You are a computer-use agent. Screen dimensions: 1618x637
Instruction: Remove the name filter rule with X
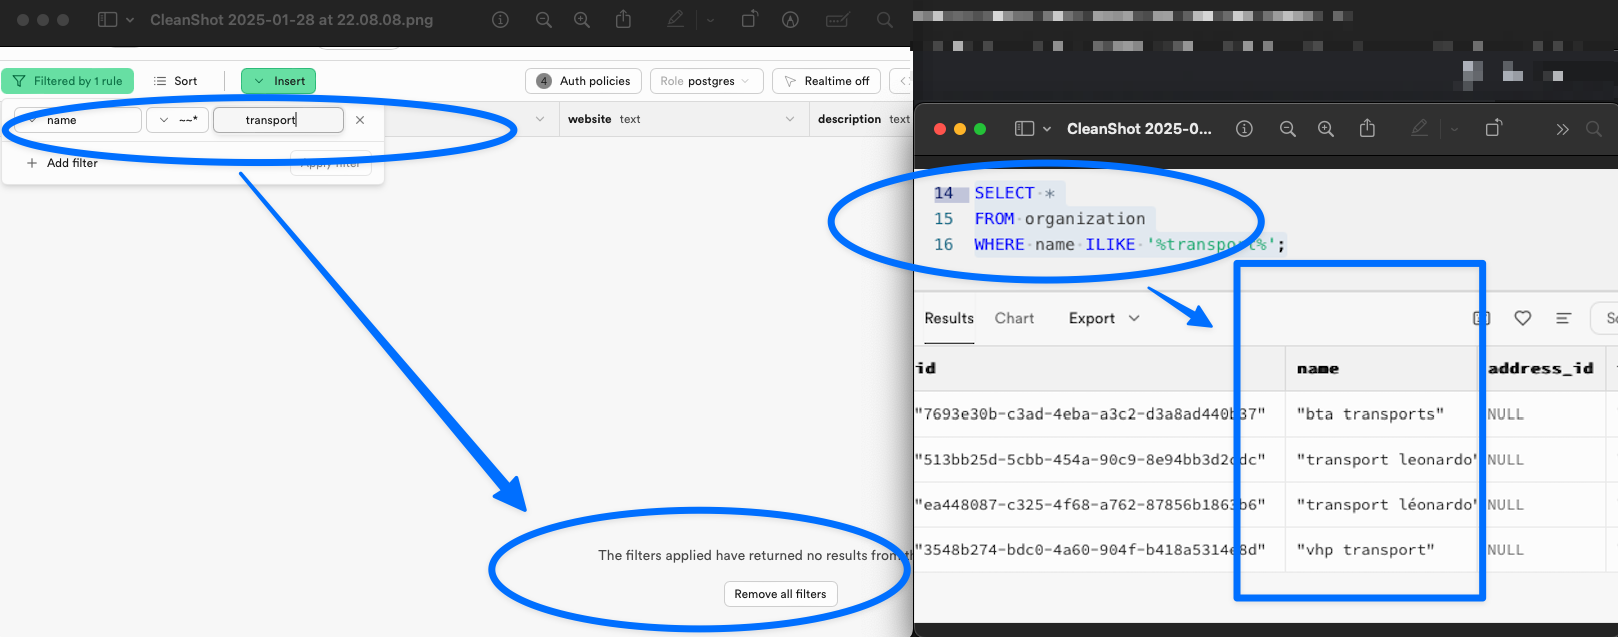[x=360, y=120]
